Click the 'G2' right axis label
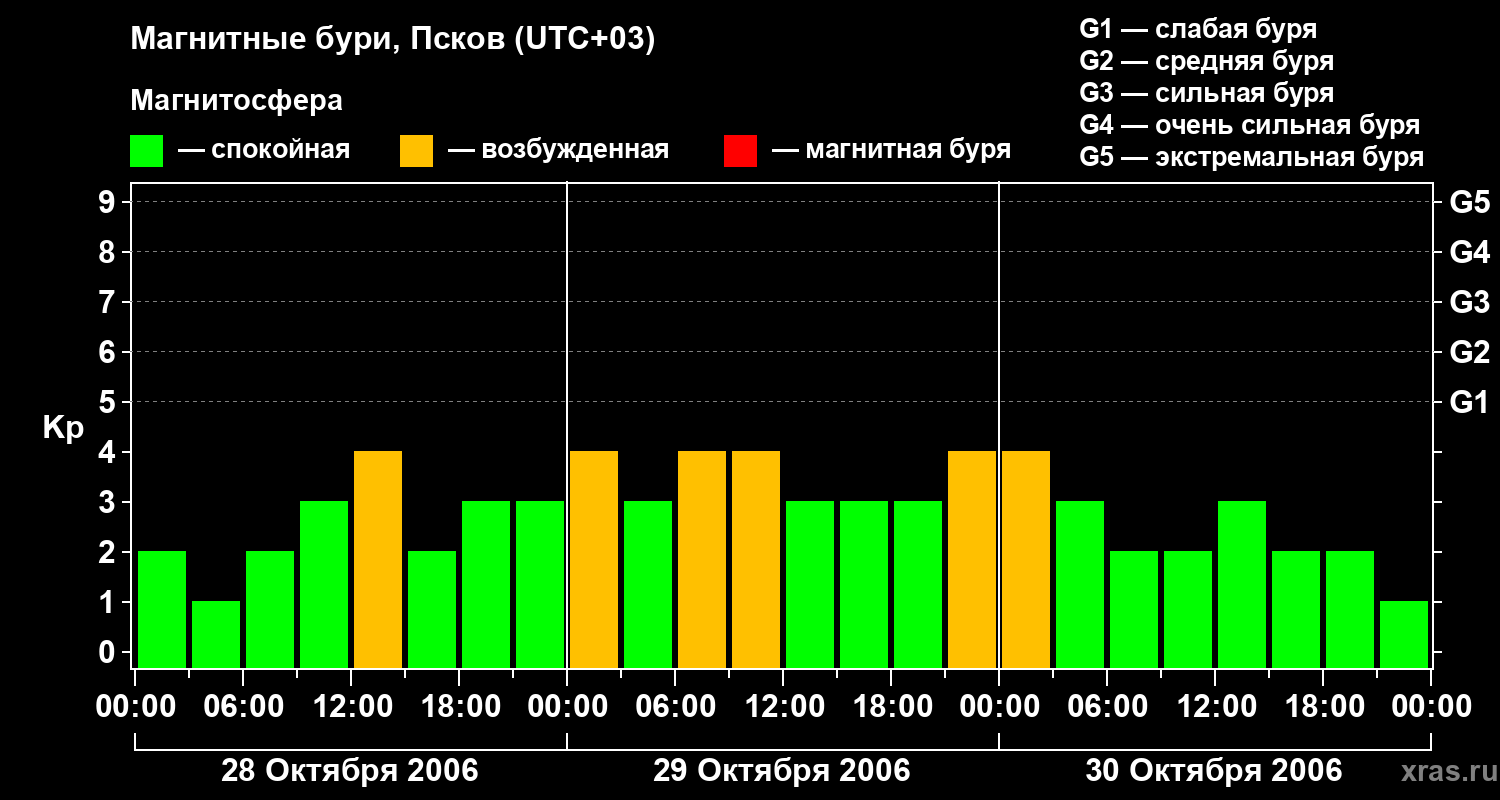 [x=1469, y=352]
